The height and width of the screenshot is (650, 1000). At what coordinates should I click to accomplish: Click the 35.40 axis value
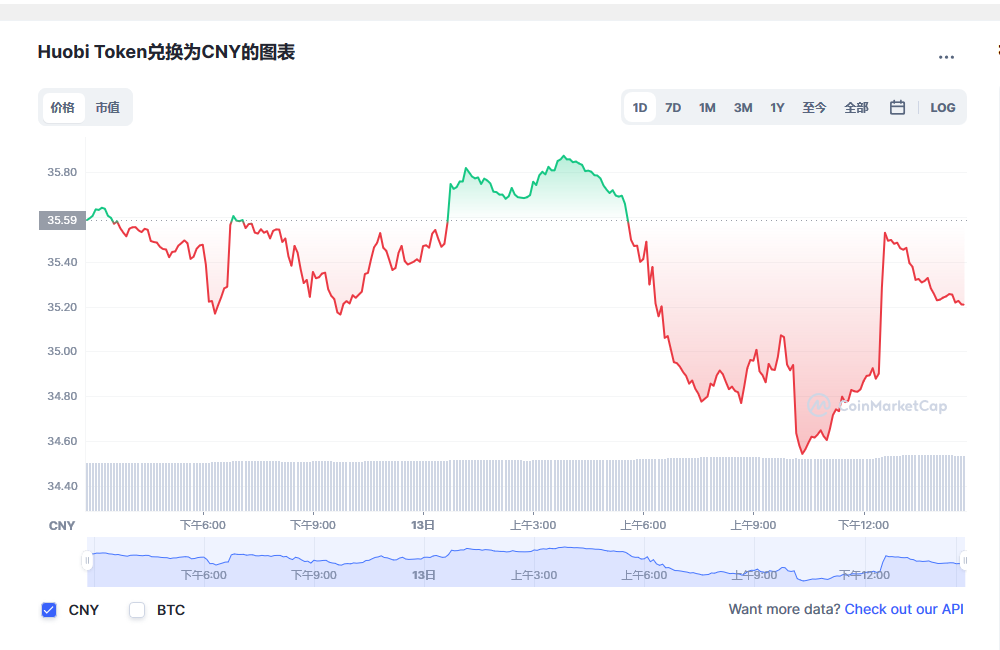click(62, 262)
